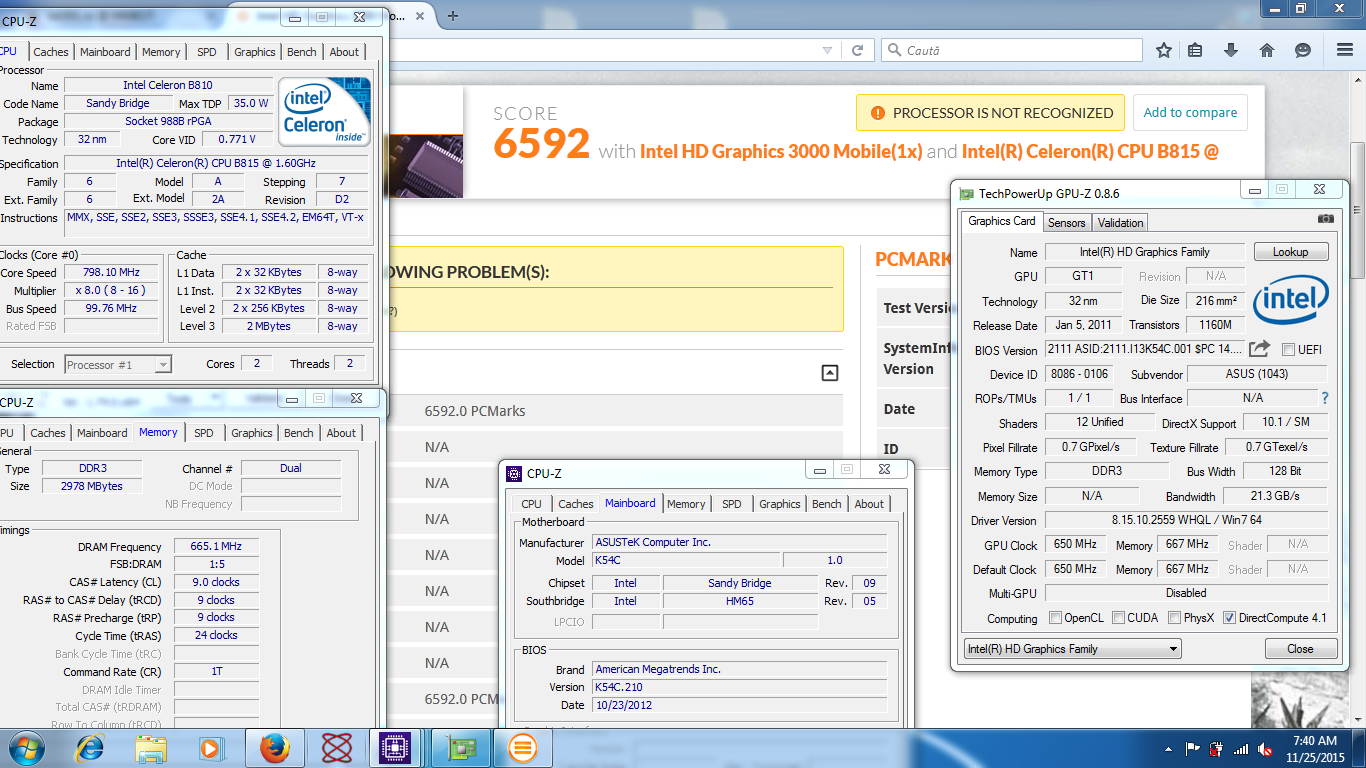This screenshot has height=768, width=1366.
Task: Open About tab in mainboard CPU-Z window
Action: pos(869,504)
